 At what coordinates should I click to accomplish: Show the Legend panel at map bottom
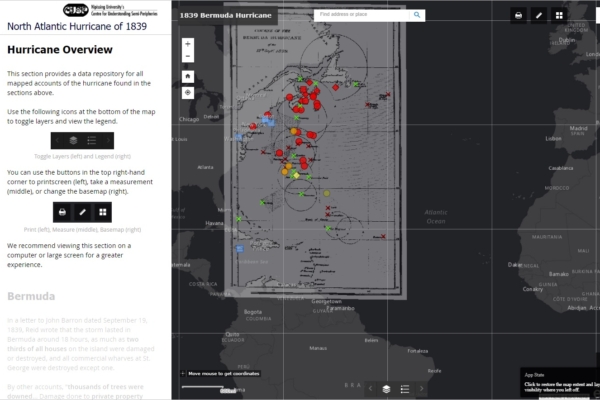pyautogui.click(x=405, y=389)
